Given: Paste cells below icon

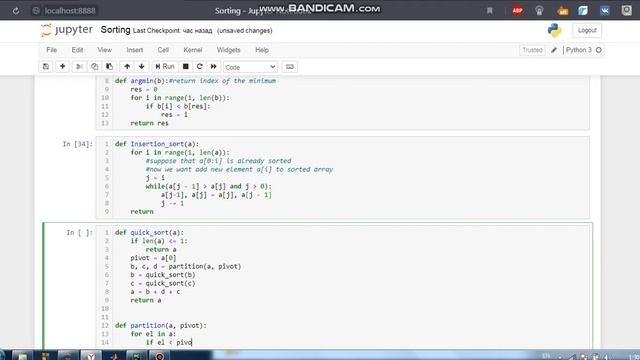Looking at the screenshot, I should [109, 67].
